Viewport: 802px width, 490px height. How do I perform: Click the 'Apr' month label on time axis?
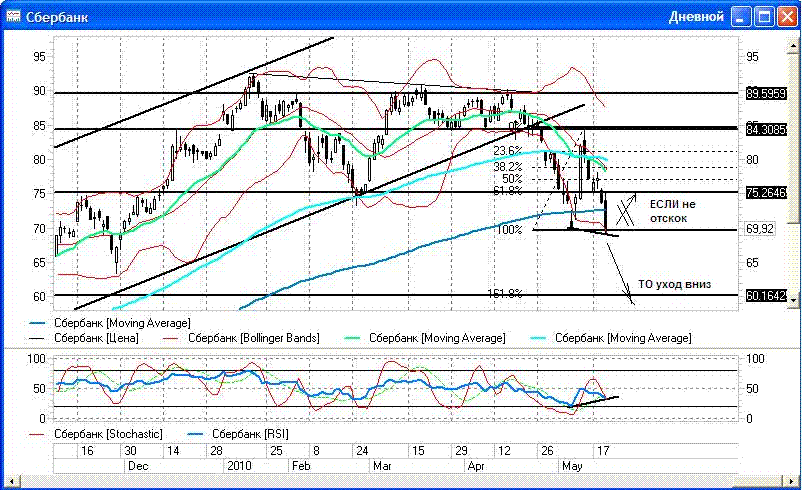coord(476,466)
